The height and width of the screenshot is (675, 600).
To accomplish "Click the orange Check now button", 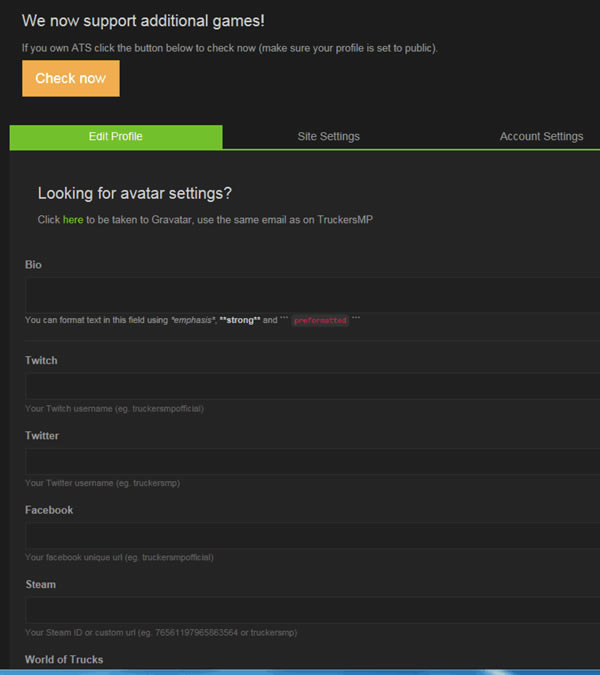I will click(x=70, y=79).
